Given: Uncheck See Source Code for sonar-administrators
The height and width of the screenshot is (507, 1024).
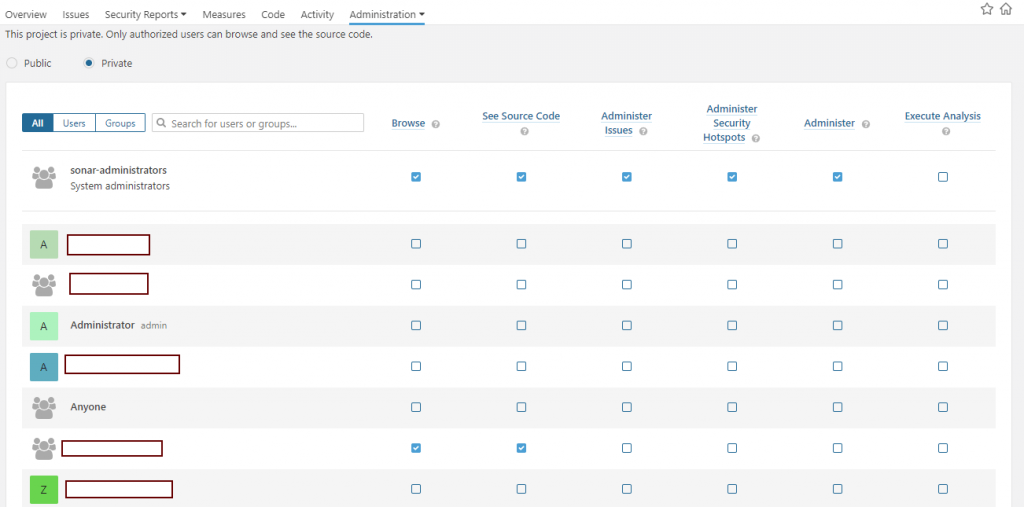Looking at the screenshot, I should (x=521, y=177).
